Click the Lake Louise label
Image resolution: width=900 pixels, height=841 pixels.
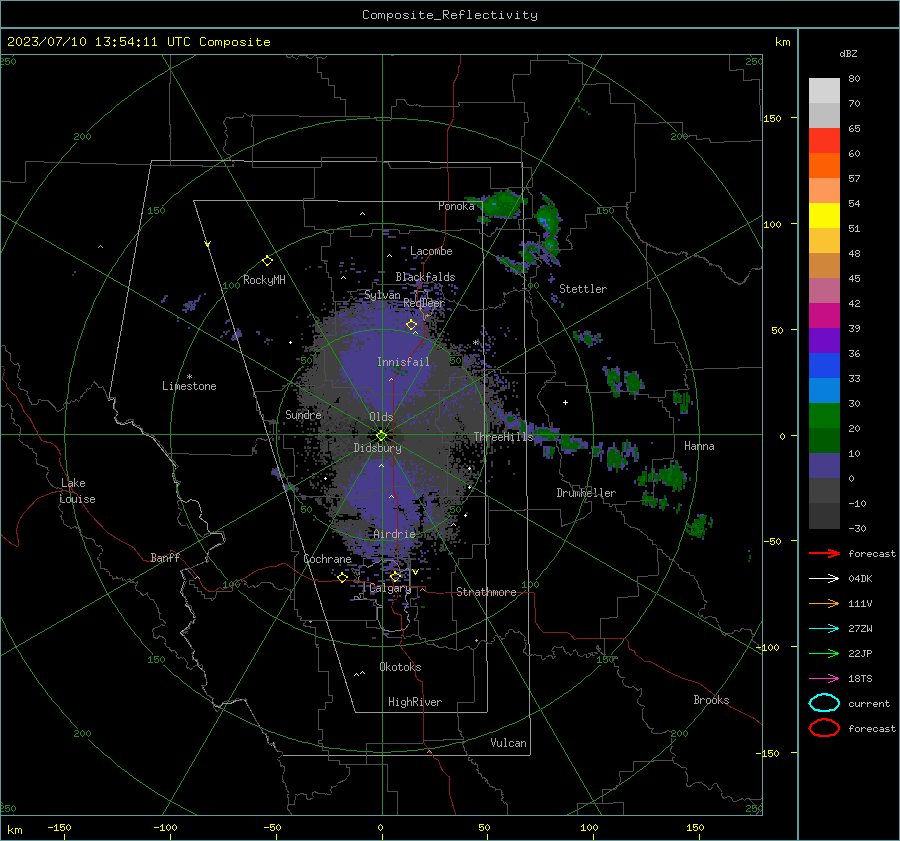(78, 491)
